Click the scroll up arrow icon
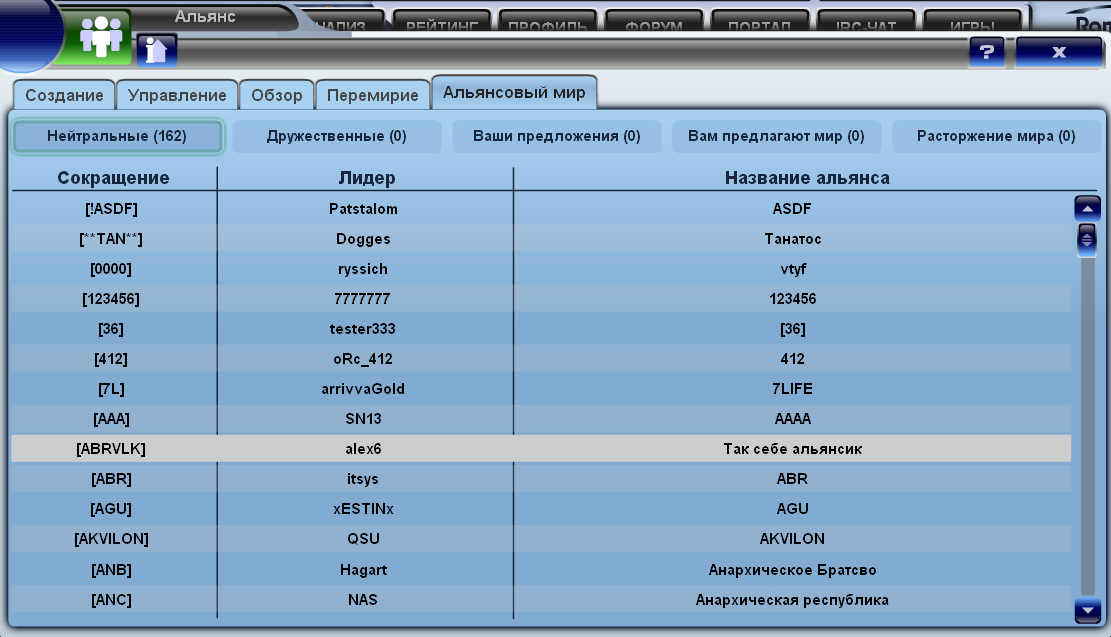1111x637 pixels. coord(1086,208)
